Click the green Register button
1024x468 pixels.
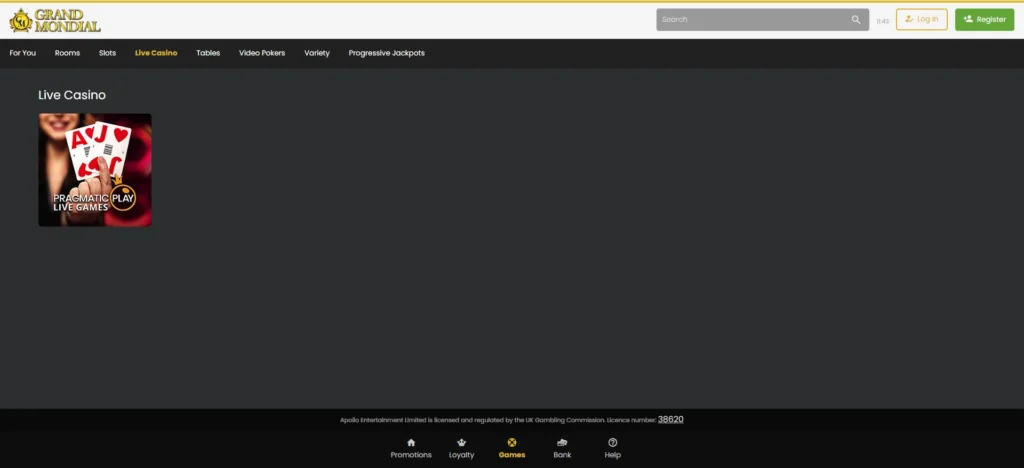point(984,20)
